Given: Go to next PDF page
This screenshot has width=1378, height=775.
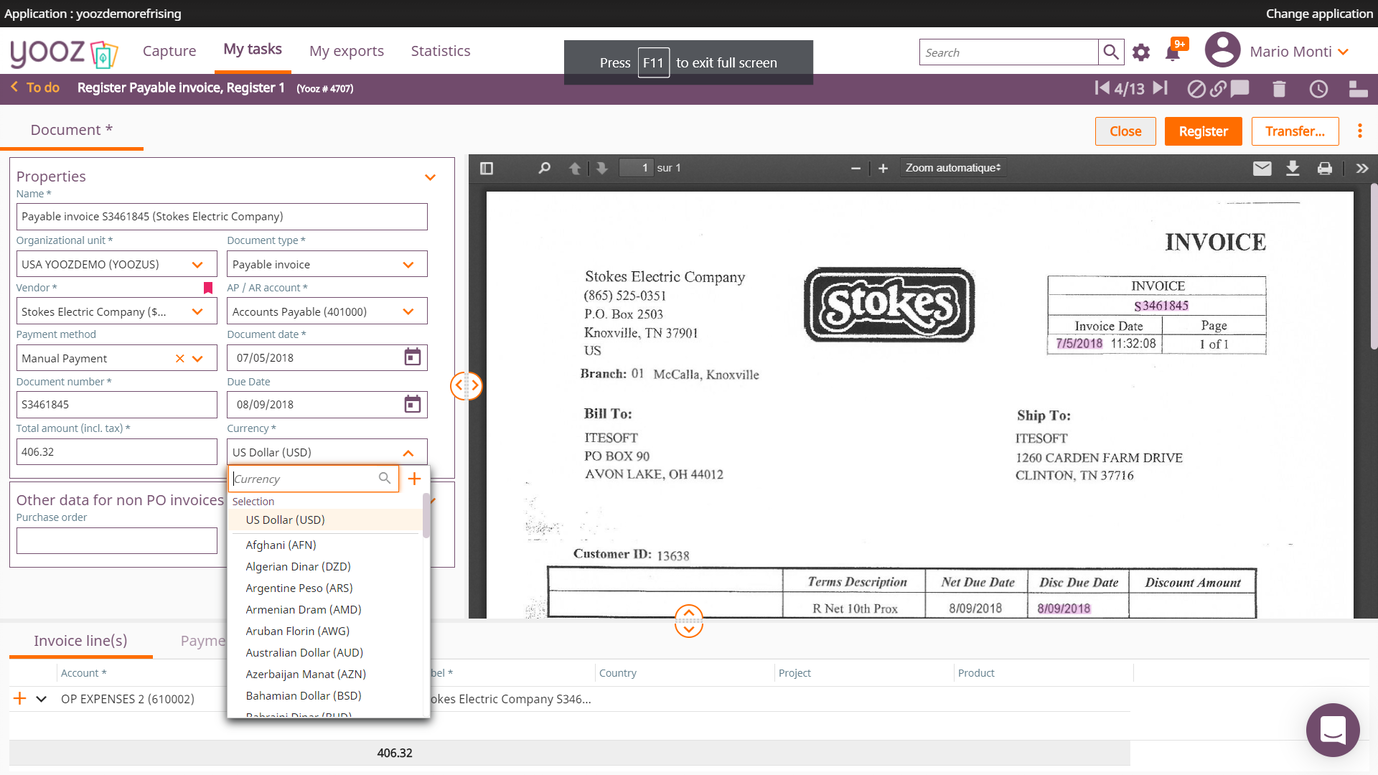Looking at the screenshot, I should [x=602, y=168].
